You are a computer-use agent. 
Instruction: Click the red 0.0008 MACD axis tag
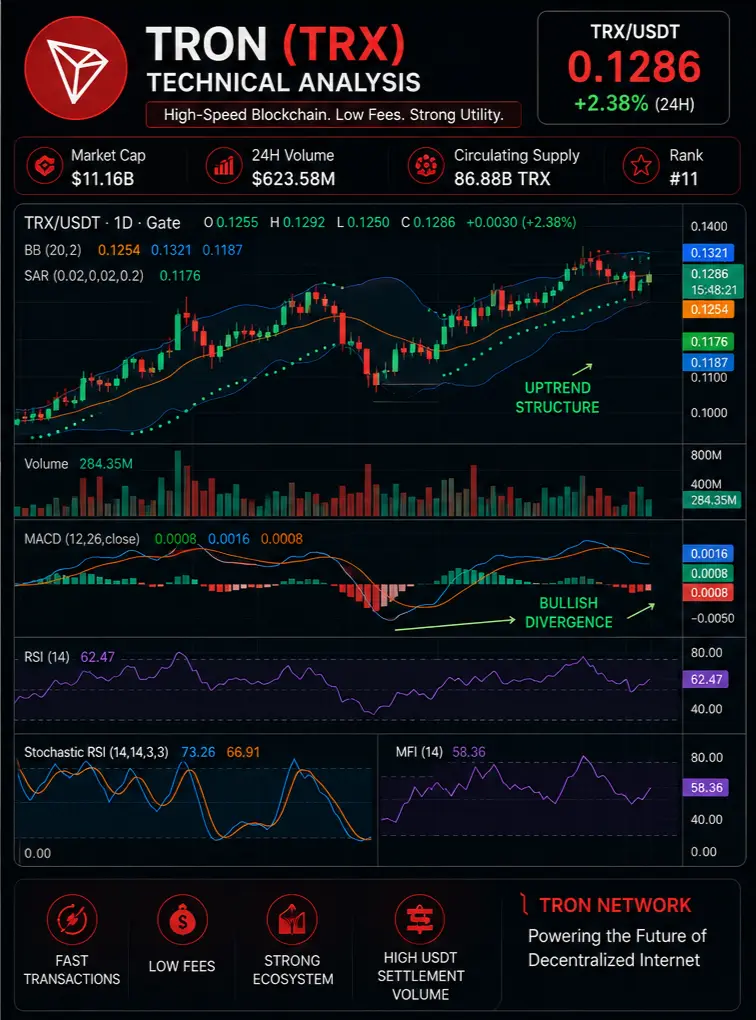tap(709, 593)
